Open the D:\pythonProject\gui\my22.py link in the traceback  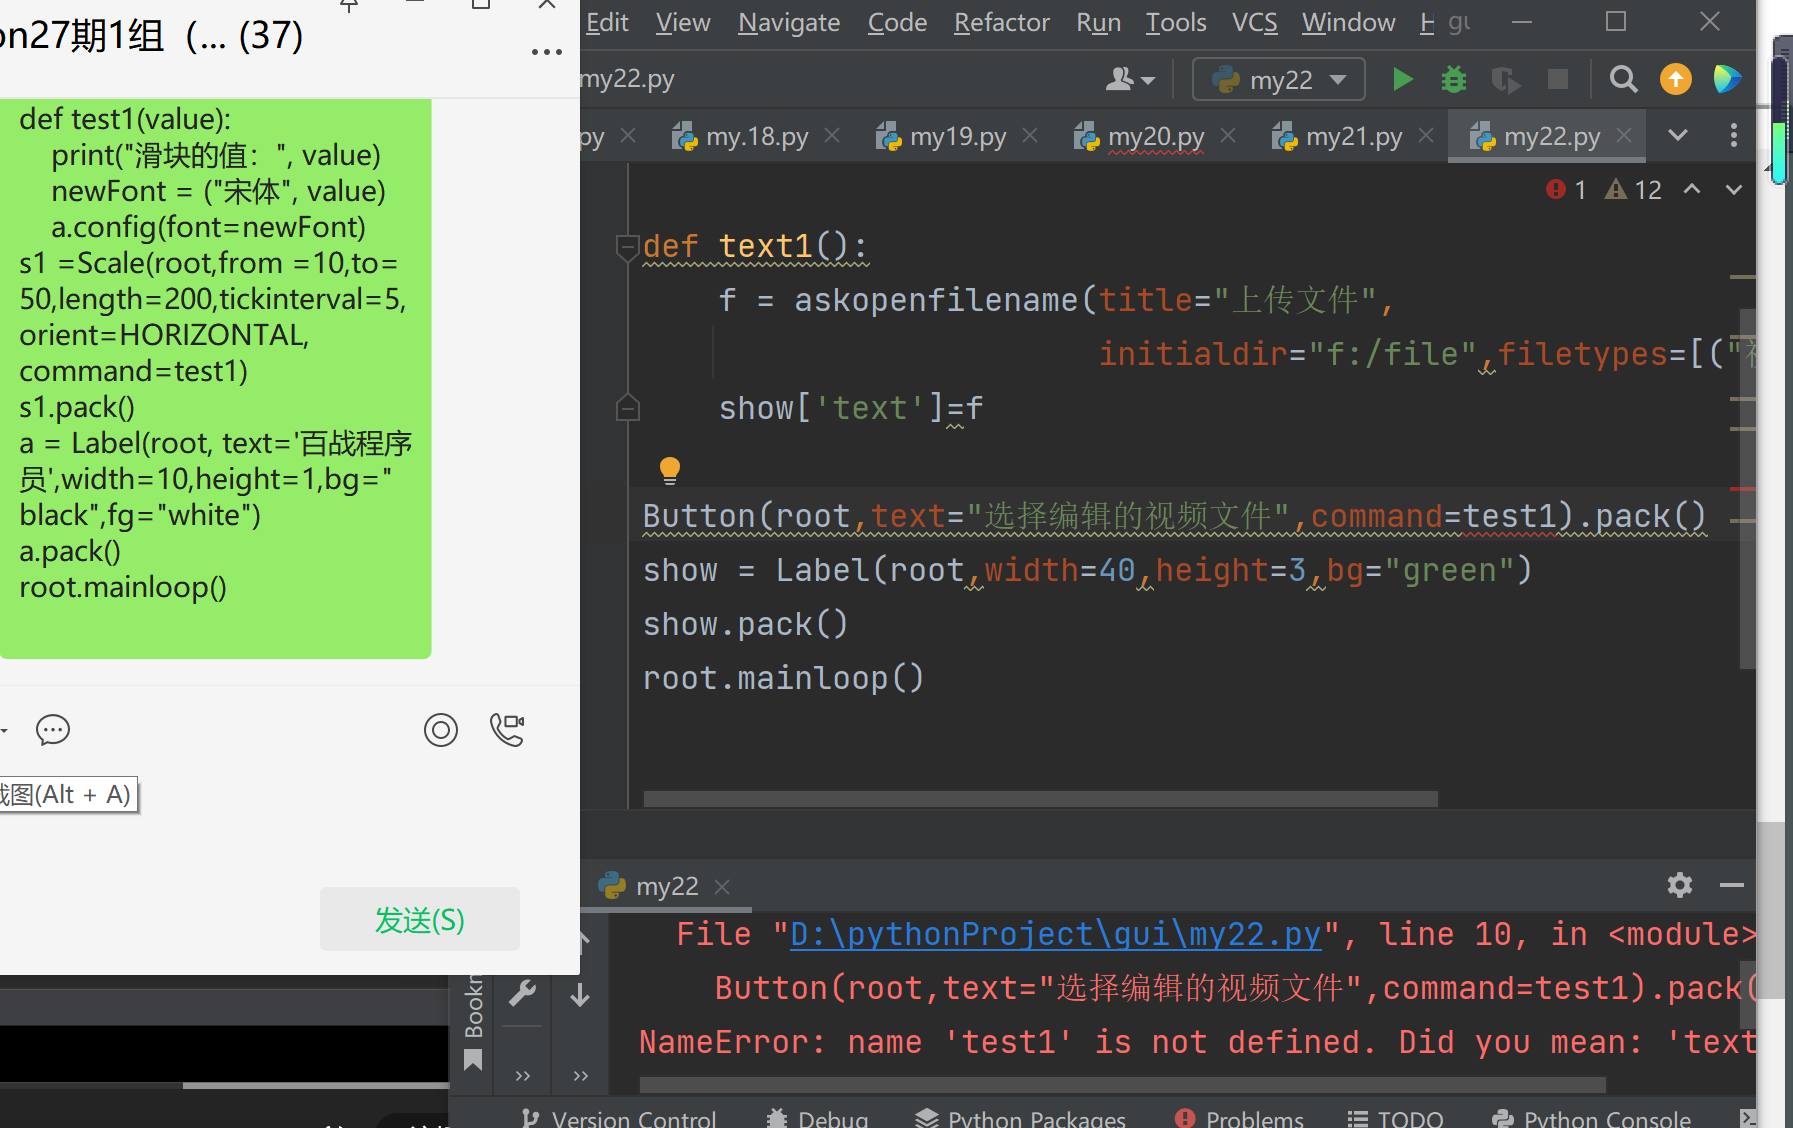pyautogui.click(x=1056, y=934)
